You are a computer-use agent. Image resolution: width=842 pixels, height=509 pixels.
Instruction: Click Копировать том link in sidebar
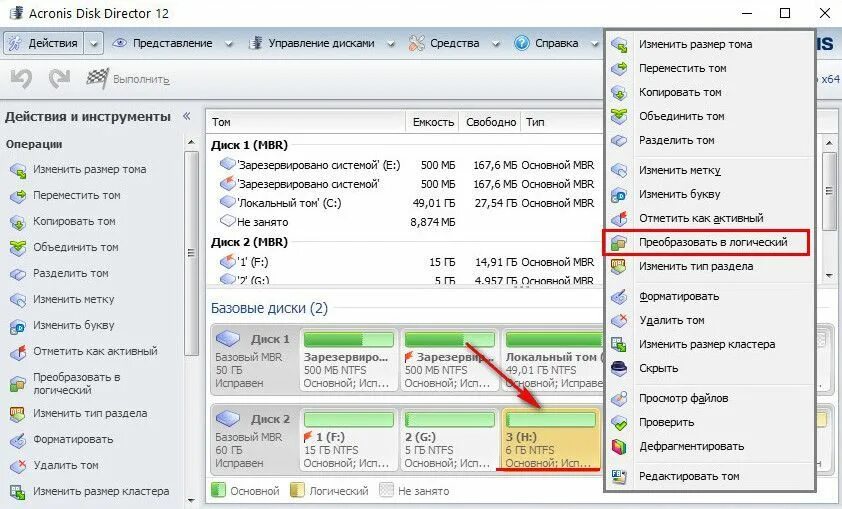point(74,221)
